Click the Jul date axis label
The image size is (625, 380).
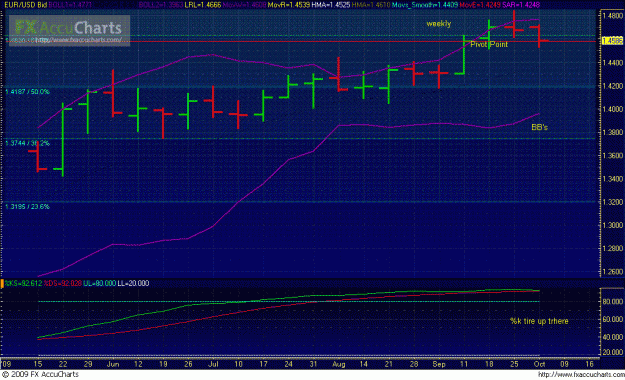(x=213, y=364)
